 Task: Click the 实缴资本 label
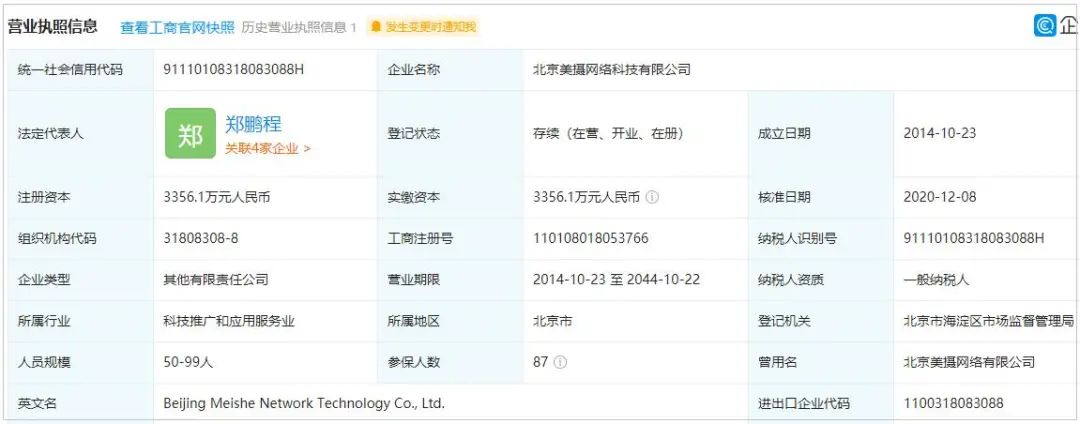(x=414, y=198)
